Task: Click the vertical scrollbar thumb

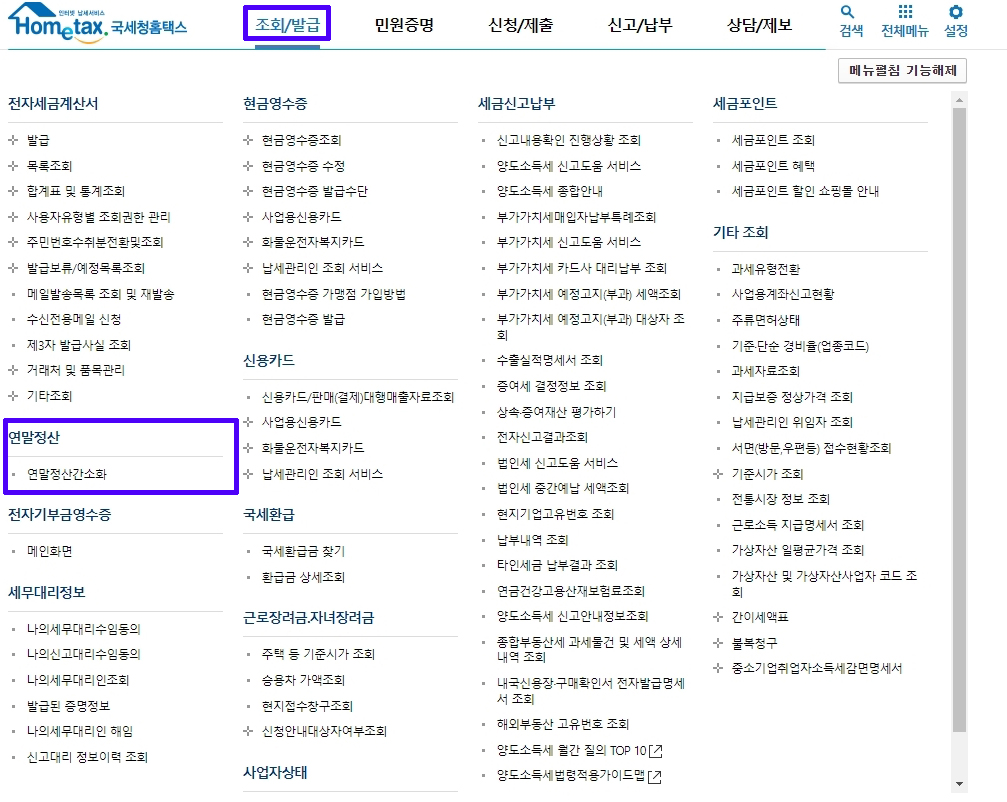Action: point(959,419)
